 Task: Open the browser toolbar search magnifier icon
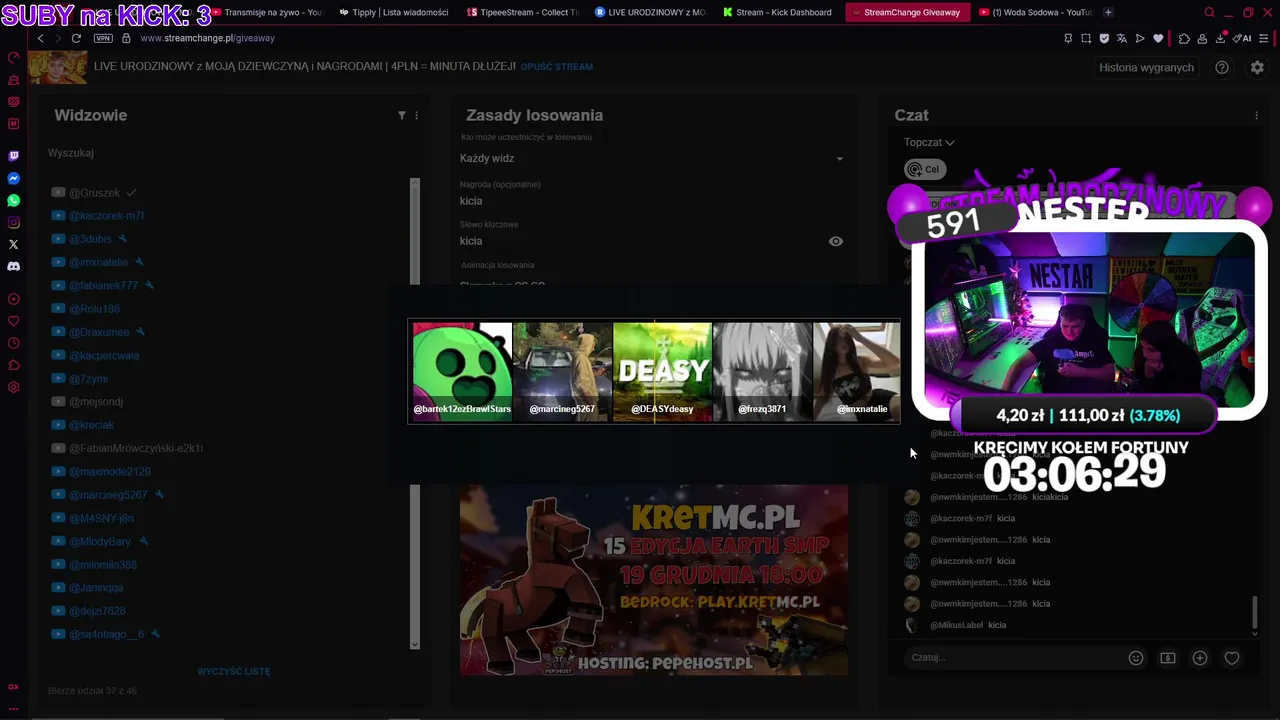1209,12
